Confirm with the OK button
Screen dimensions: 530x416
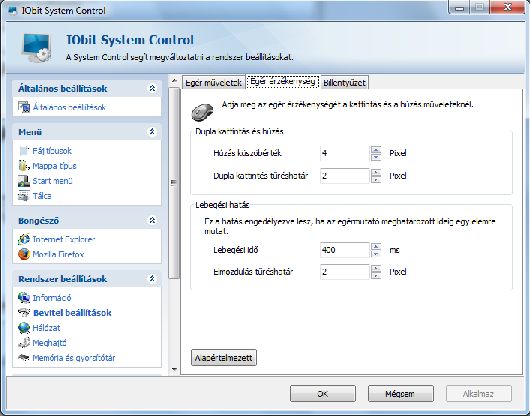click(x=323, y=394)
